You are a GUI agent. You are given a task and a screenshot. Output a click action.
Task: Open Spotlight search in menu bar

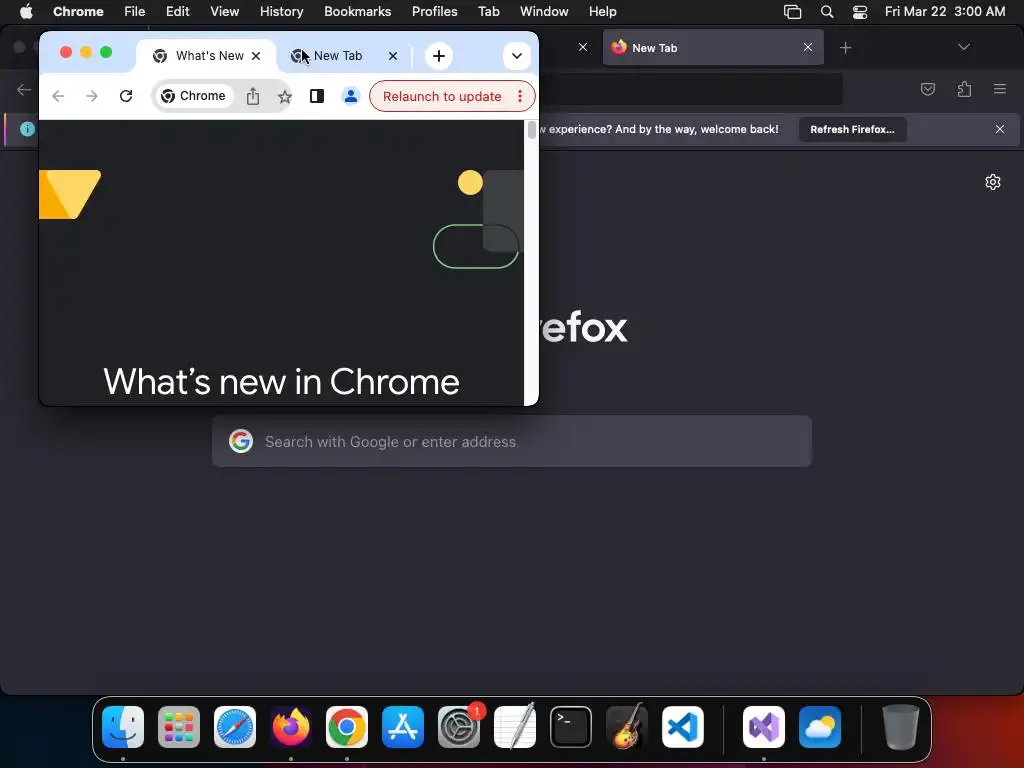click(827, 12)
